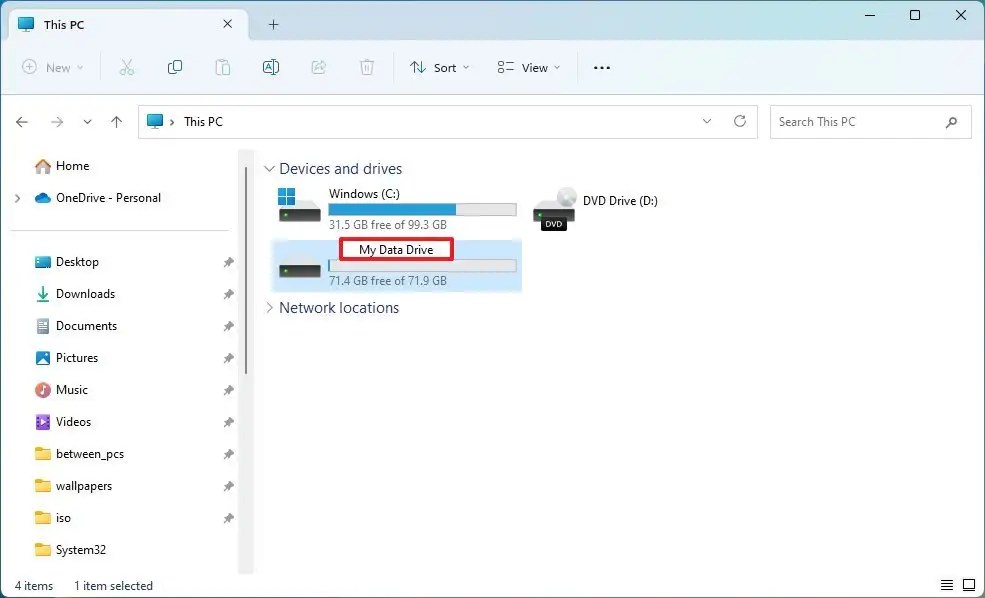Expand the Network locations group
The width and height of the screenshot is (985, 598).
[269, 308]
